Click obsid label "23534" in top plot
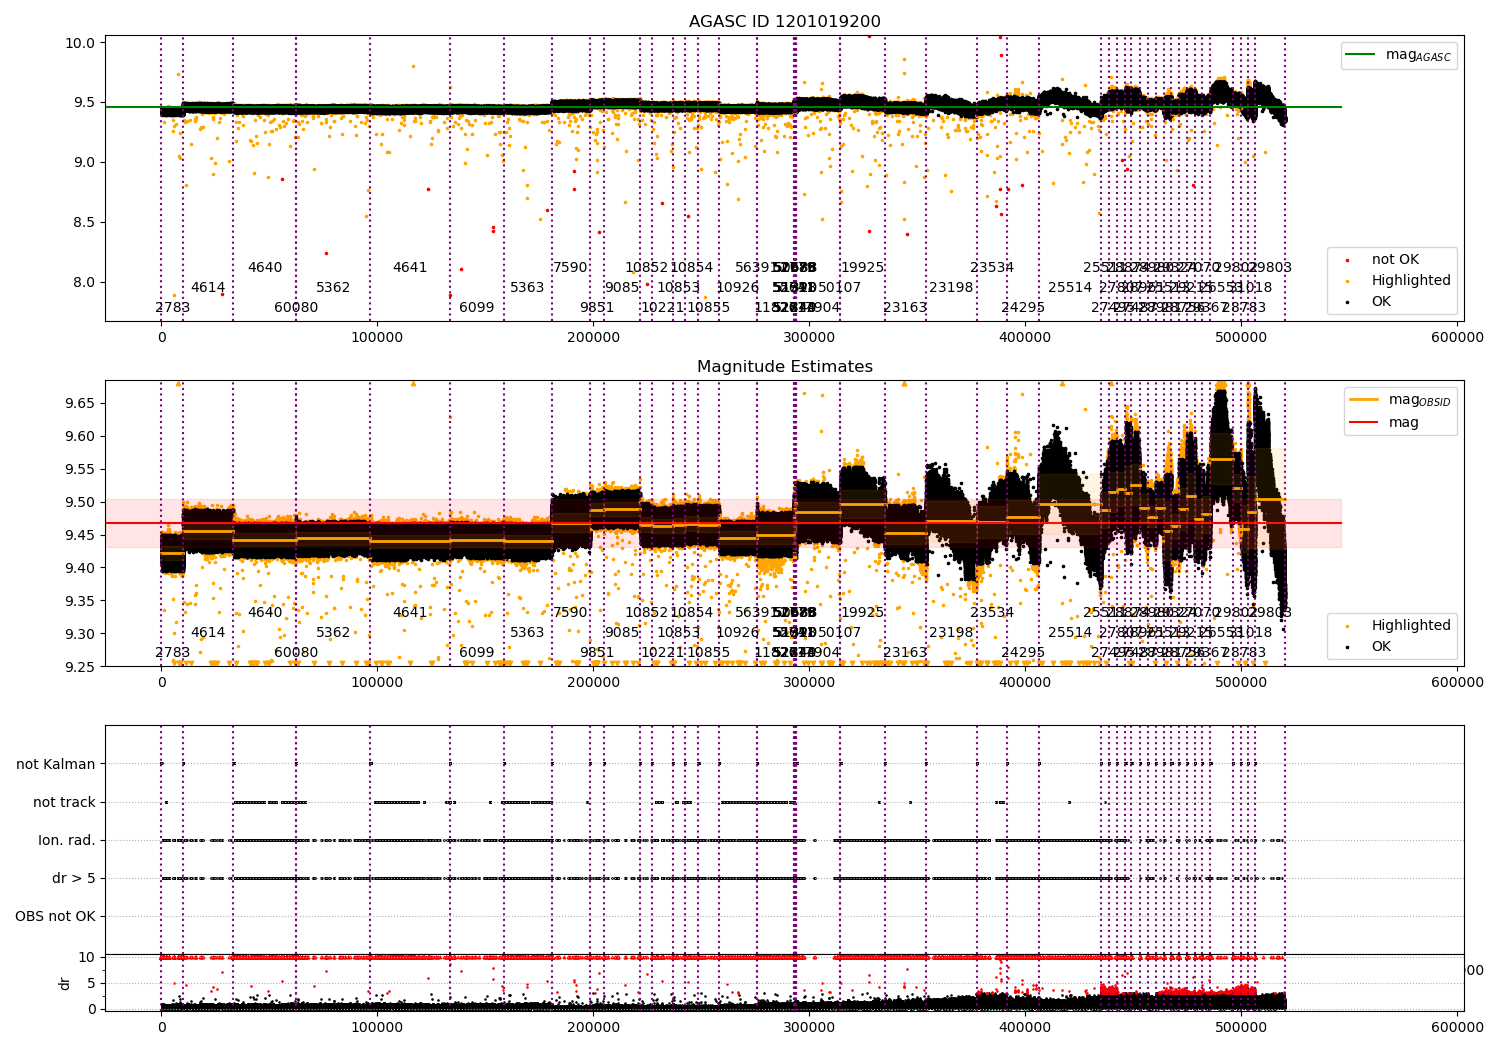The image size is (1500, 1050). [x=992, y=268]
